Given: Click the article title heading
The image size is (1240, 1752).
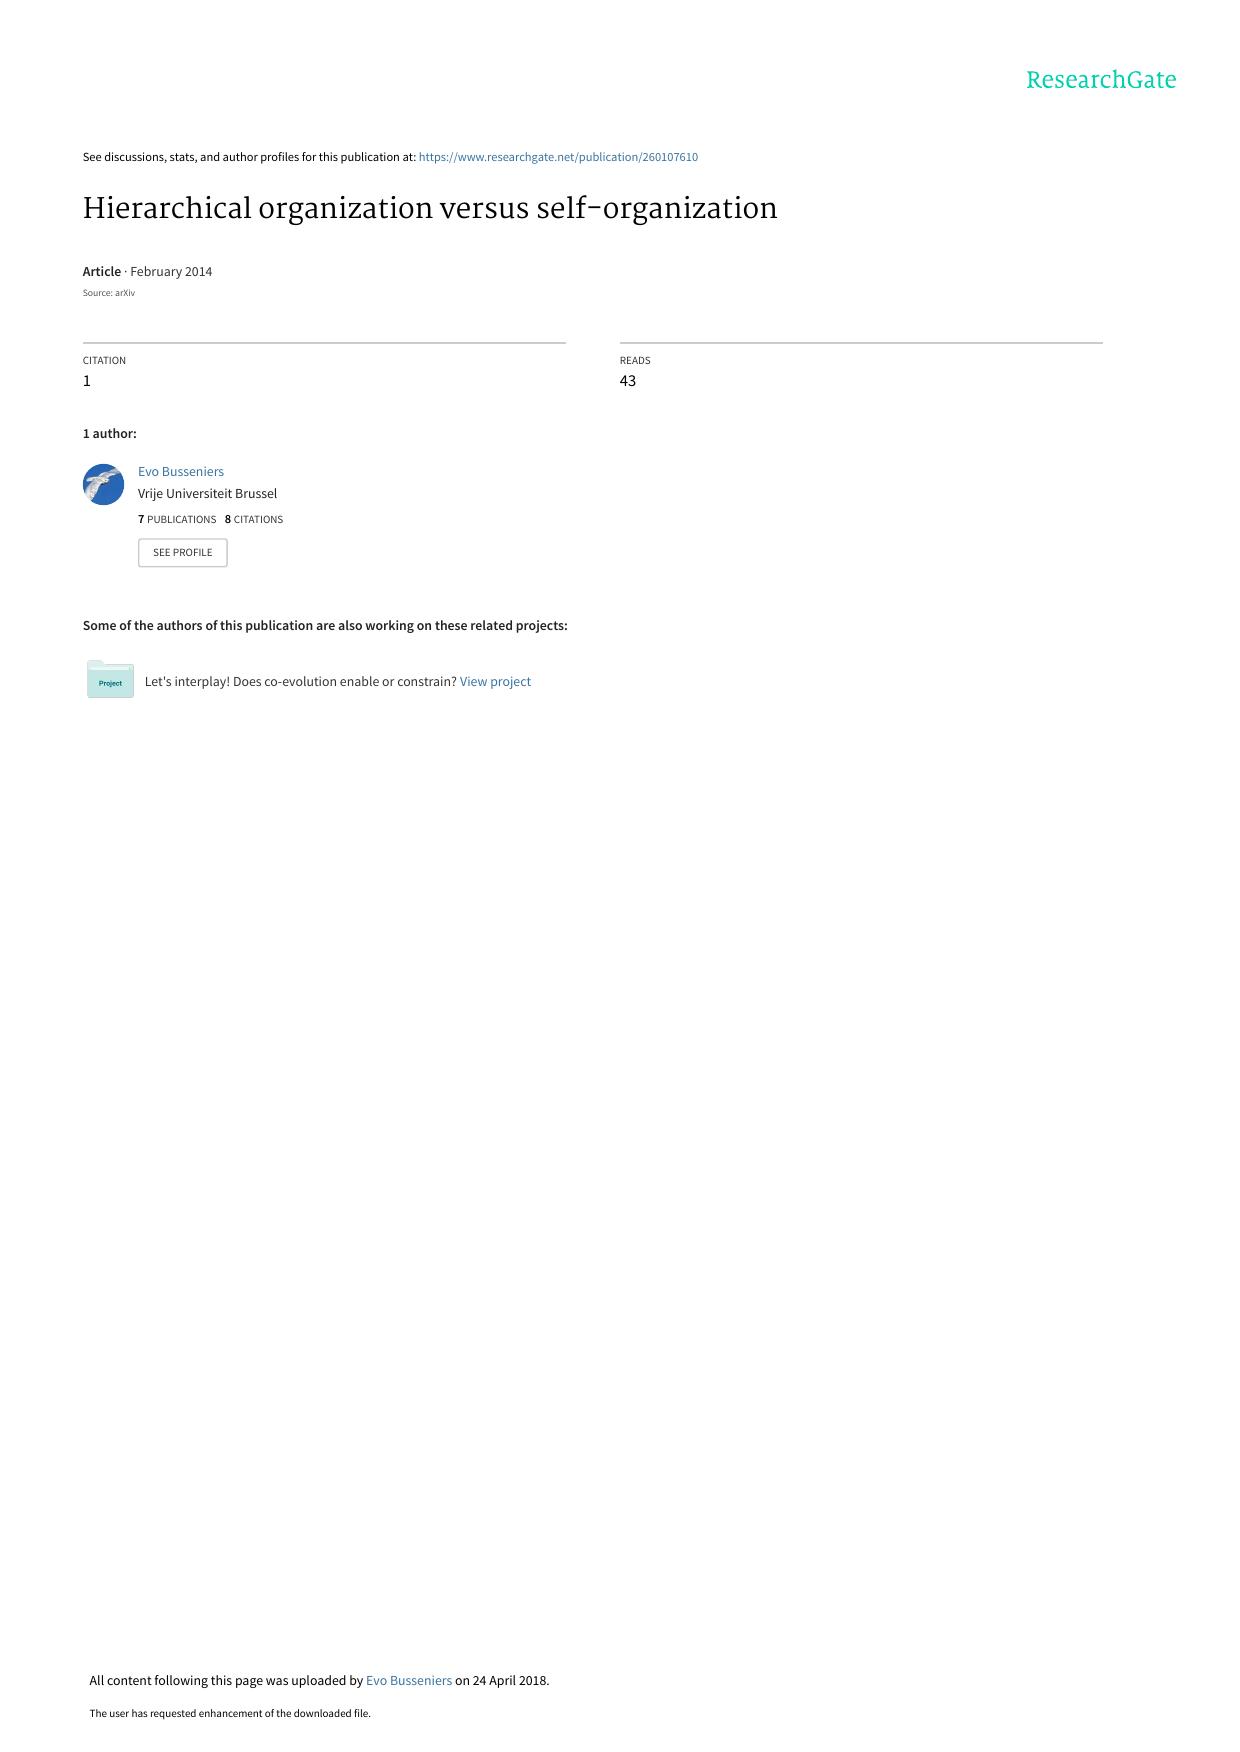Looking at the screenshot, I should (x=430, y=208).
